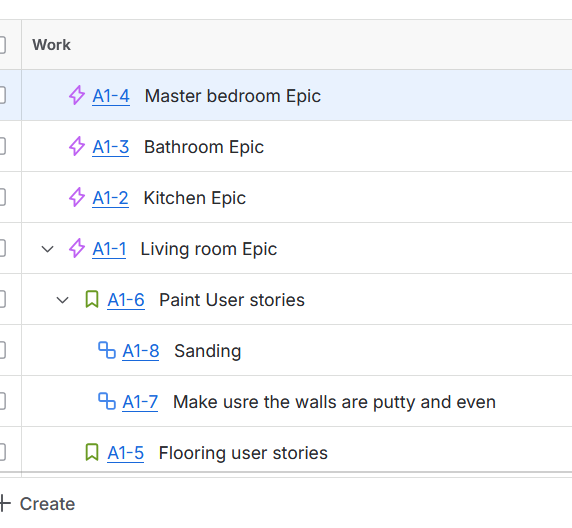Select the text 'Master bedroom Epic'
Screen dimensions: 572x528
tap(233, 96)
